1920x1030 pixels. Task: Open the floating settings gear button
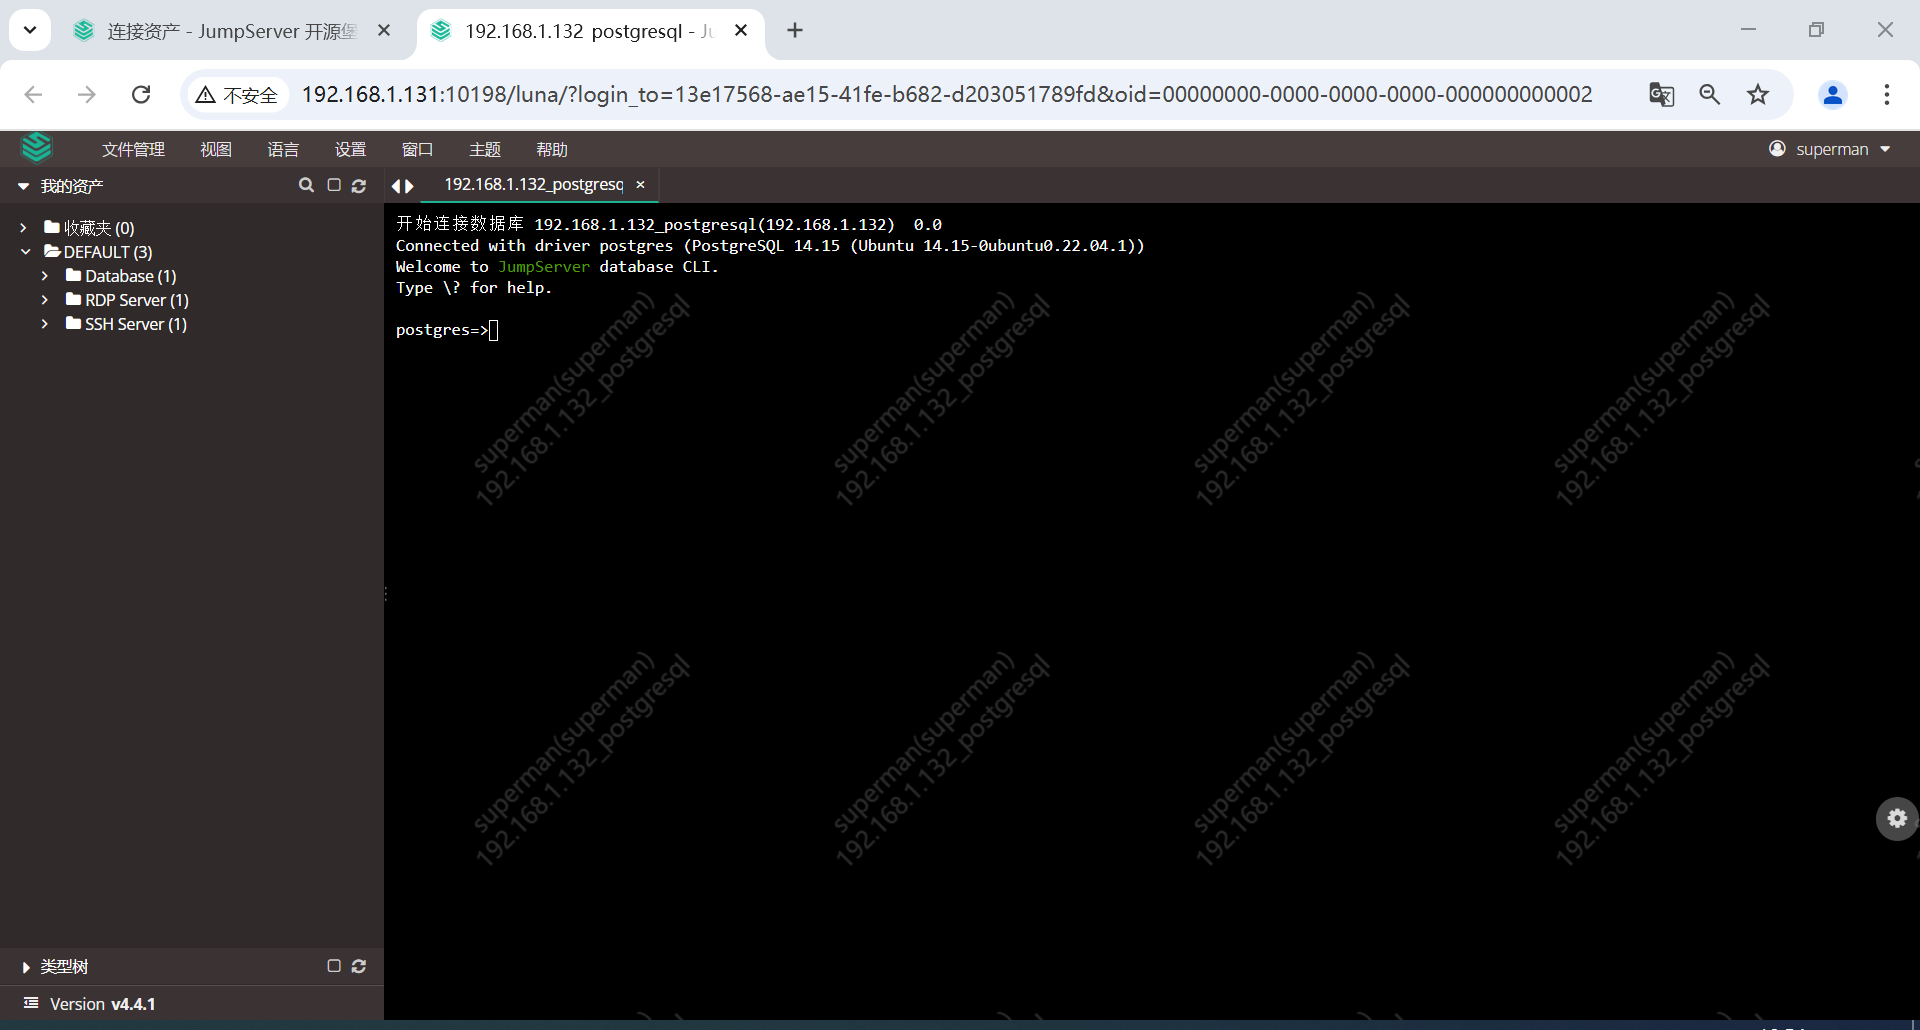[x=1897, y=819]
